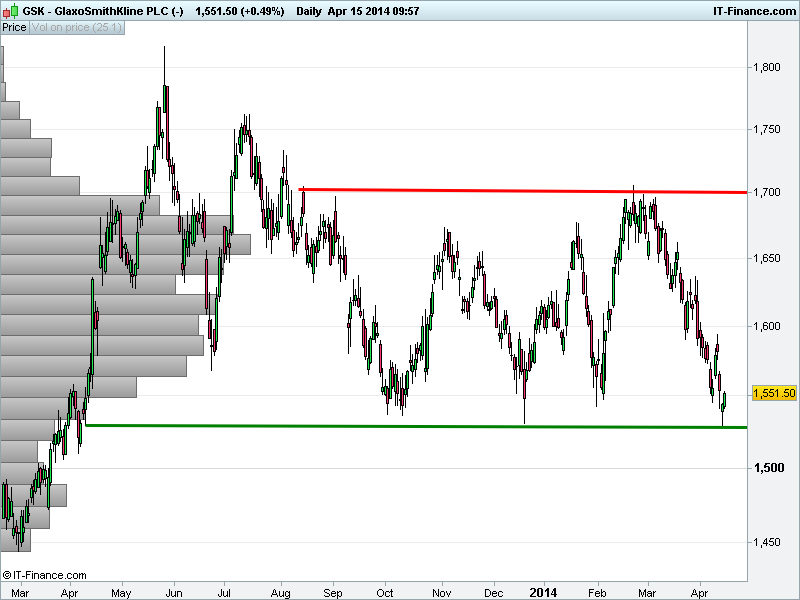Click the 1,500 price axis label
Screen dimensions: 800x600
[x=767, y=467]
